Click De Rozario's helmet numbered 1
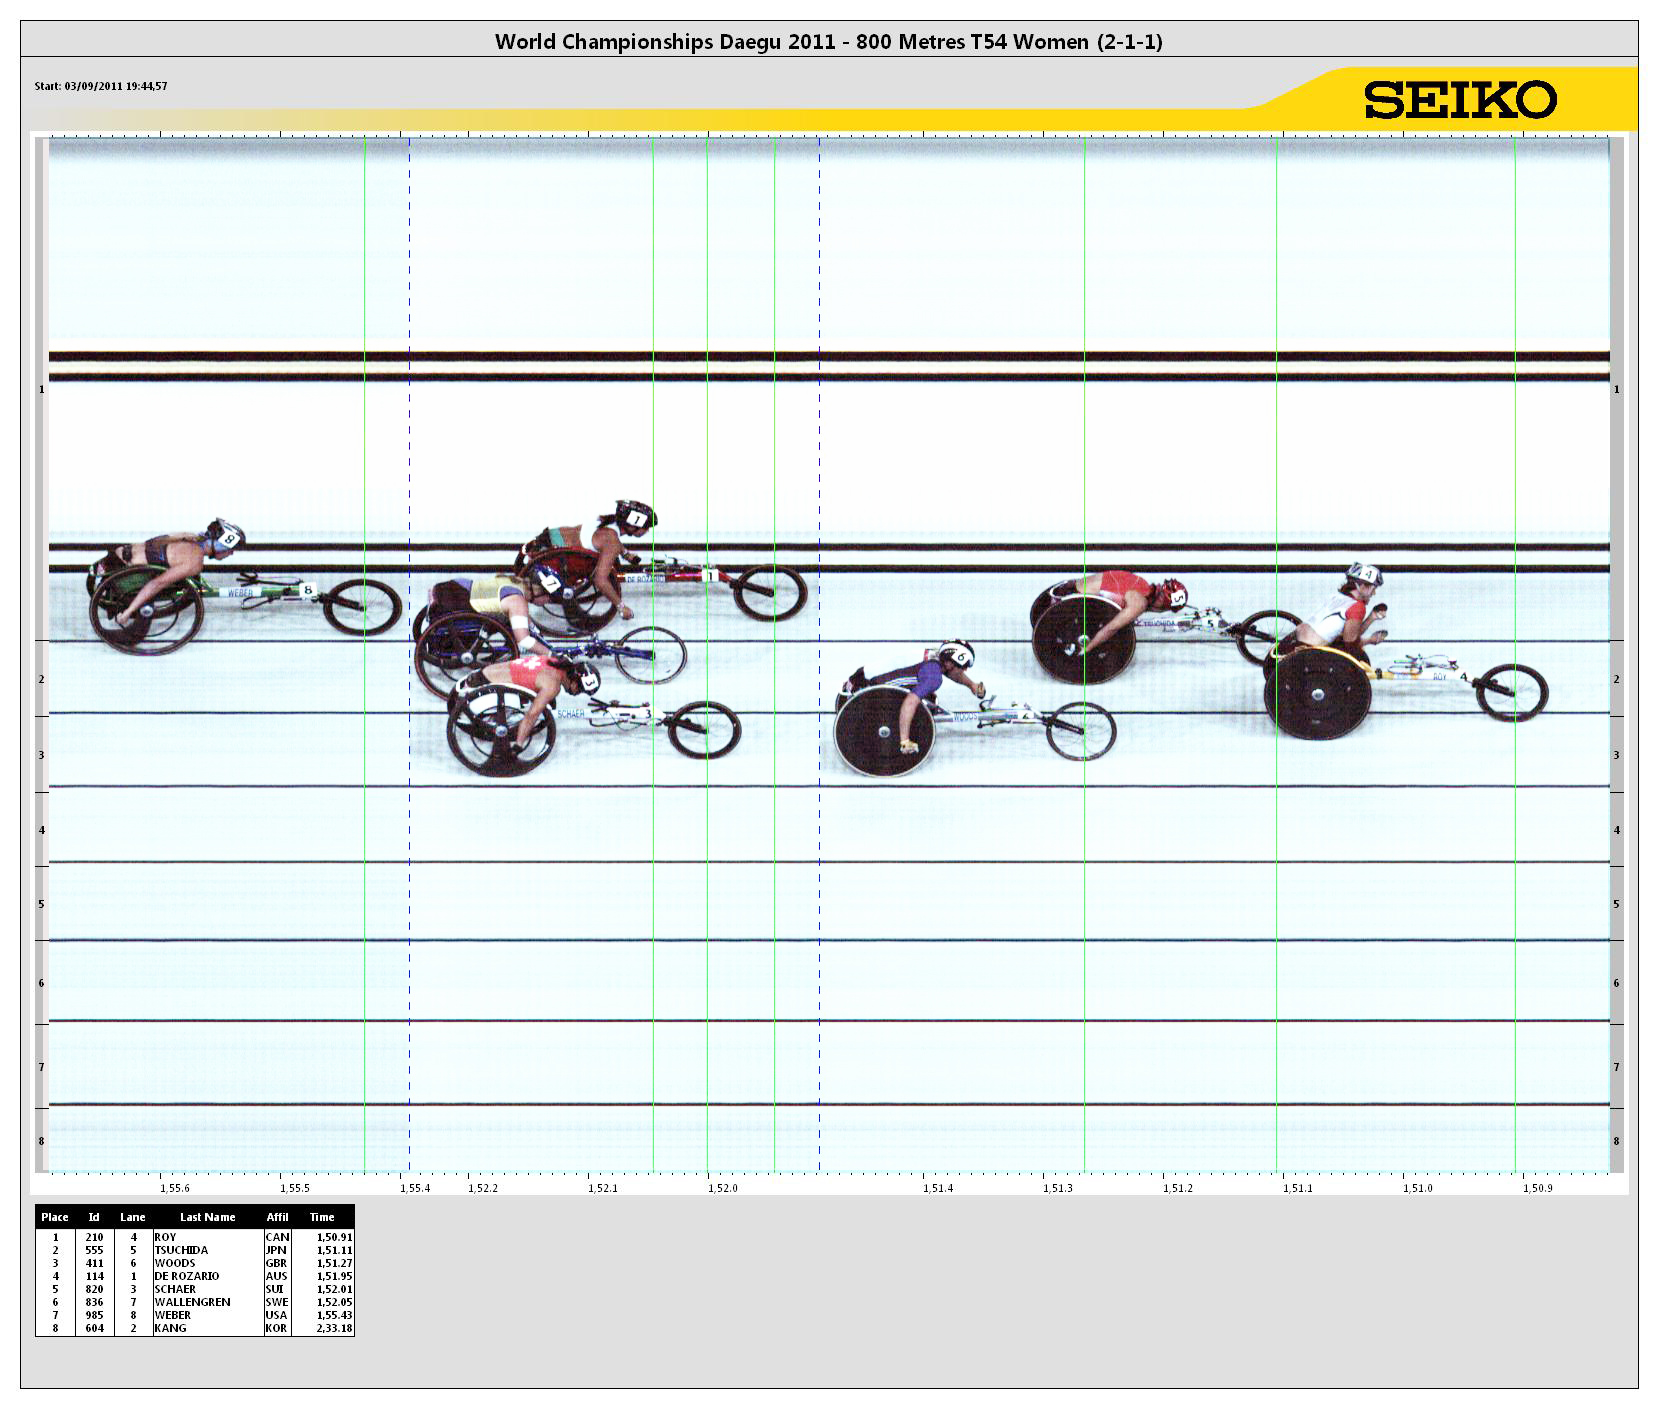Screen dimensions: 1659x1409 [x=635, y=517]
